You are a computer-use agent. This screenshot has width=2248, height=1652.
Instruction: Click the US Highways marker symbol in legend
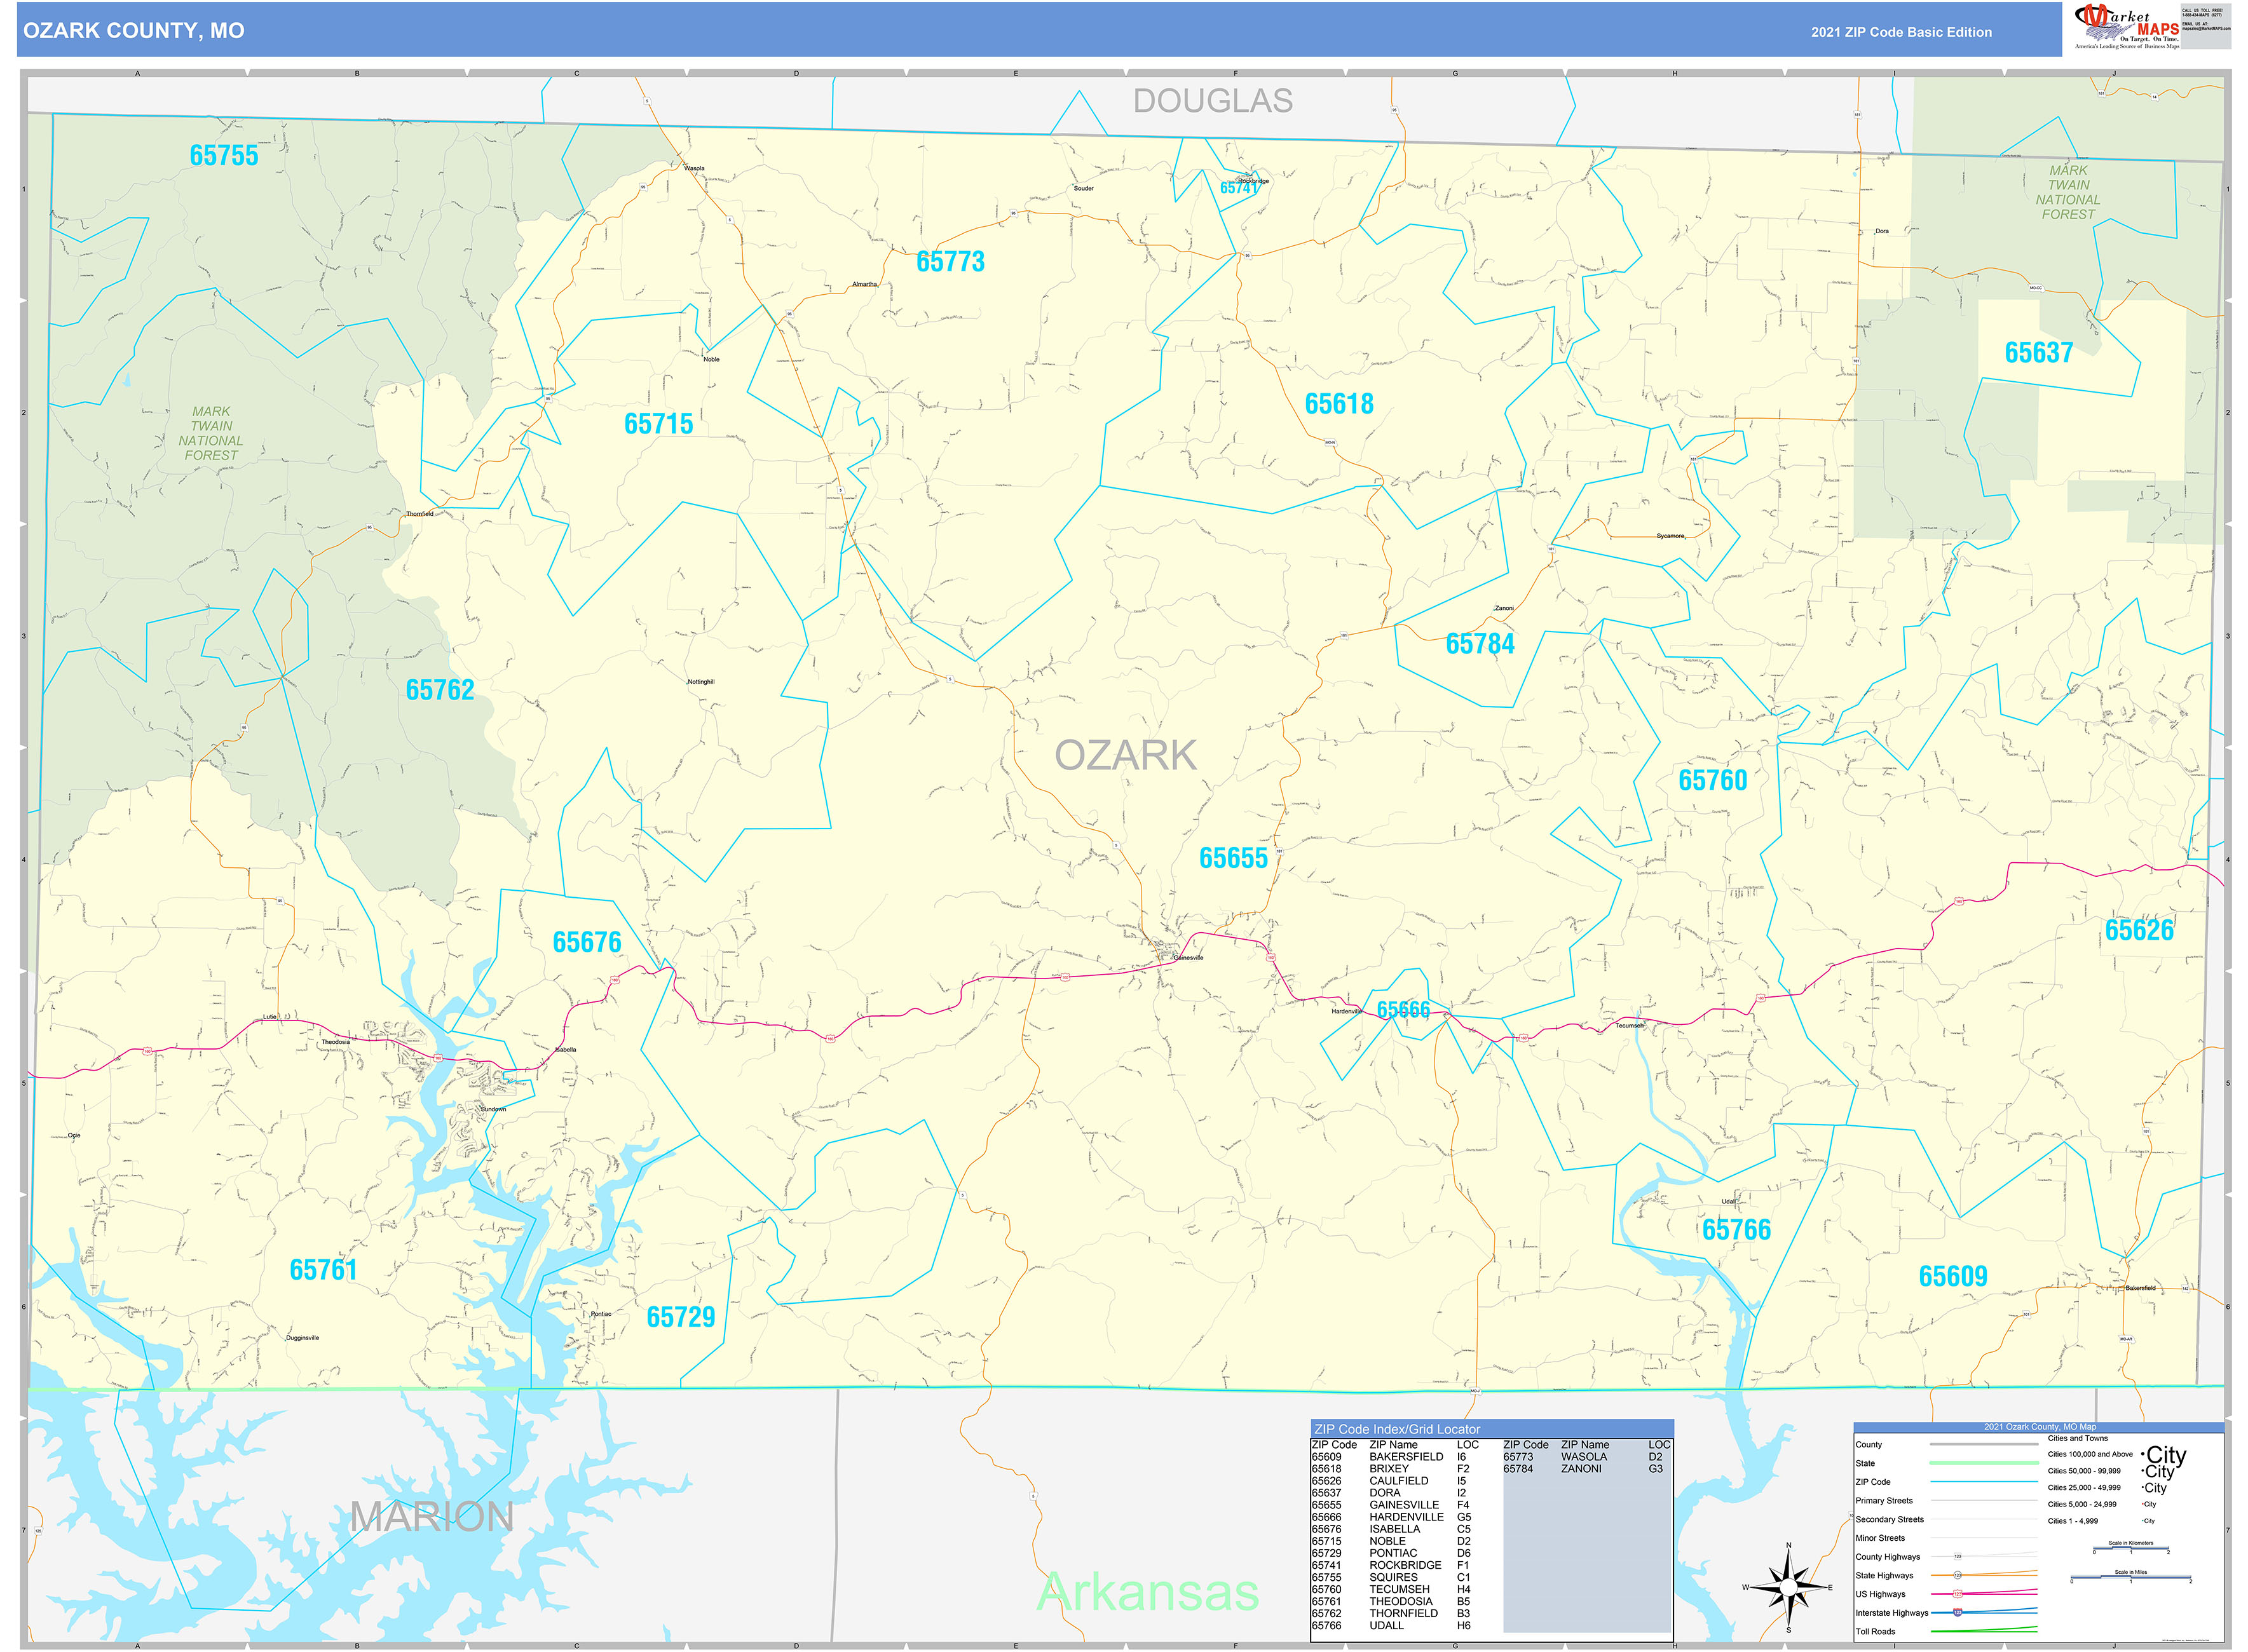(1959, 1594)
